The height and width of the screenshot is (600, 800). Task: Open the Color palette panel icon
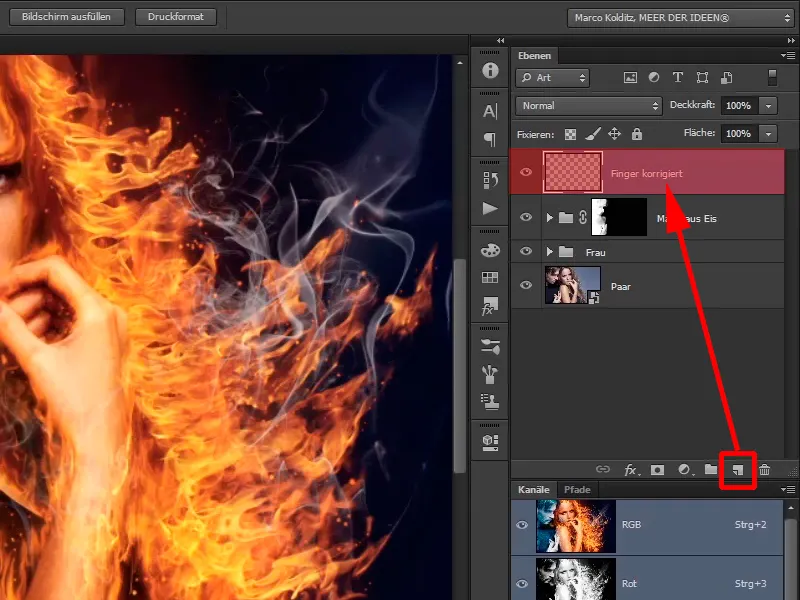tap(490, 251)
